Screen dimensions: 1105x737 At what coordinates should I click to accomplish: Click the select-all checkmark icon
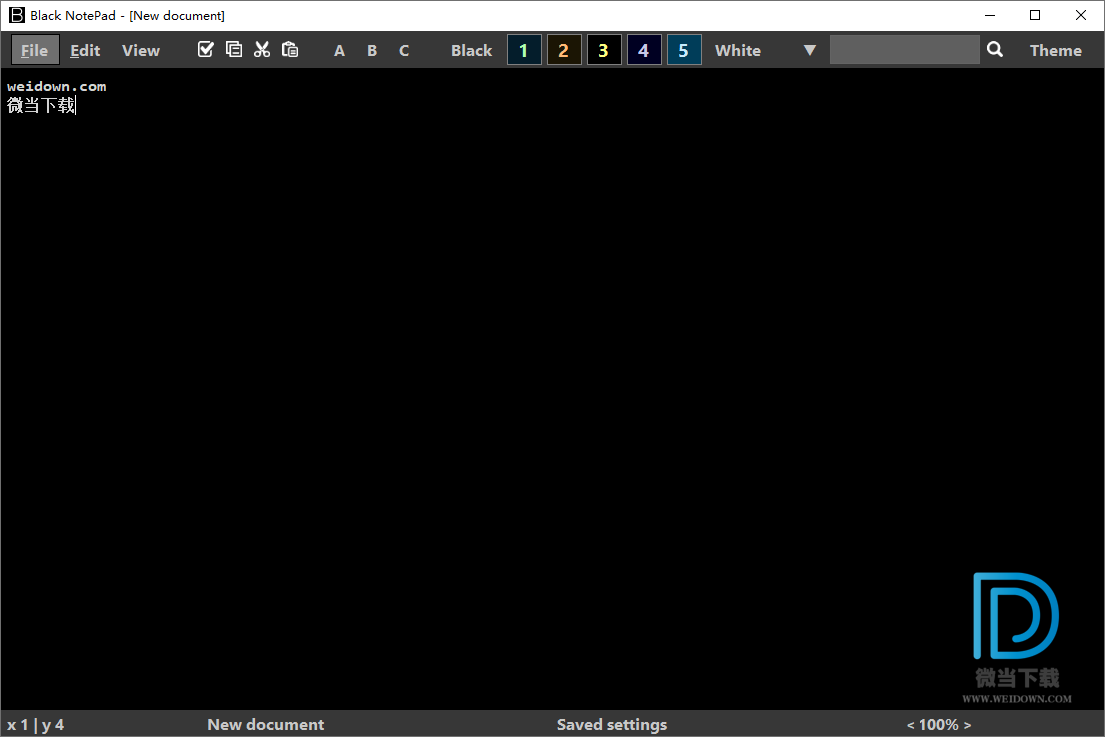point(205,49)
